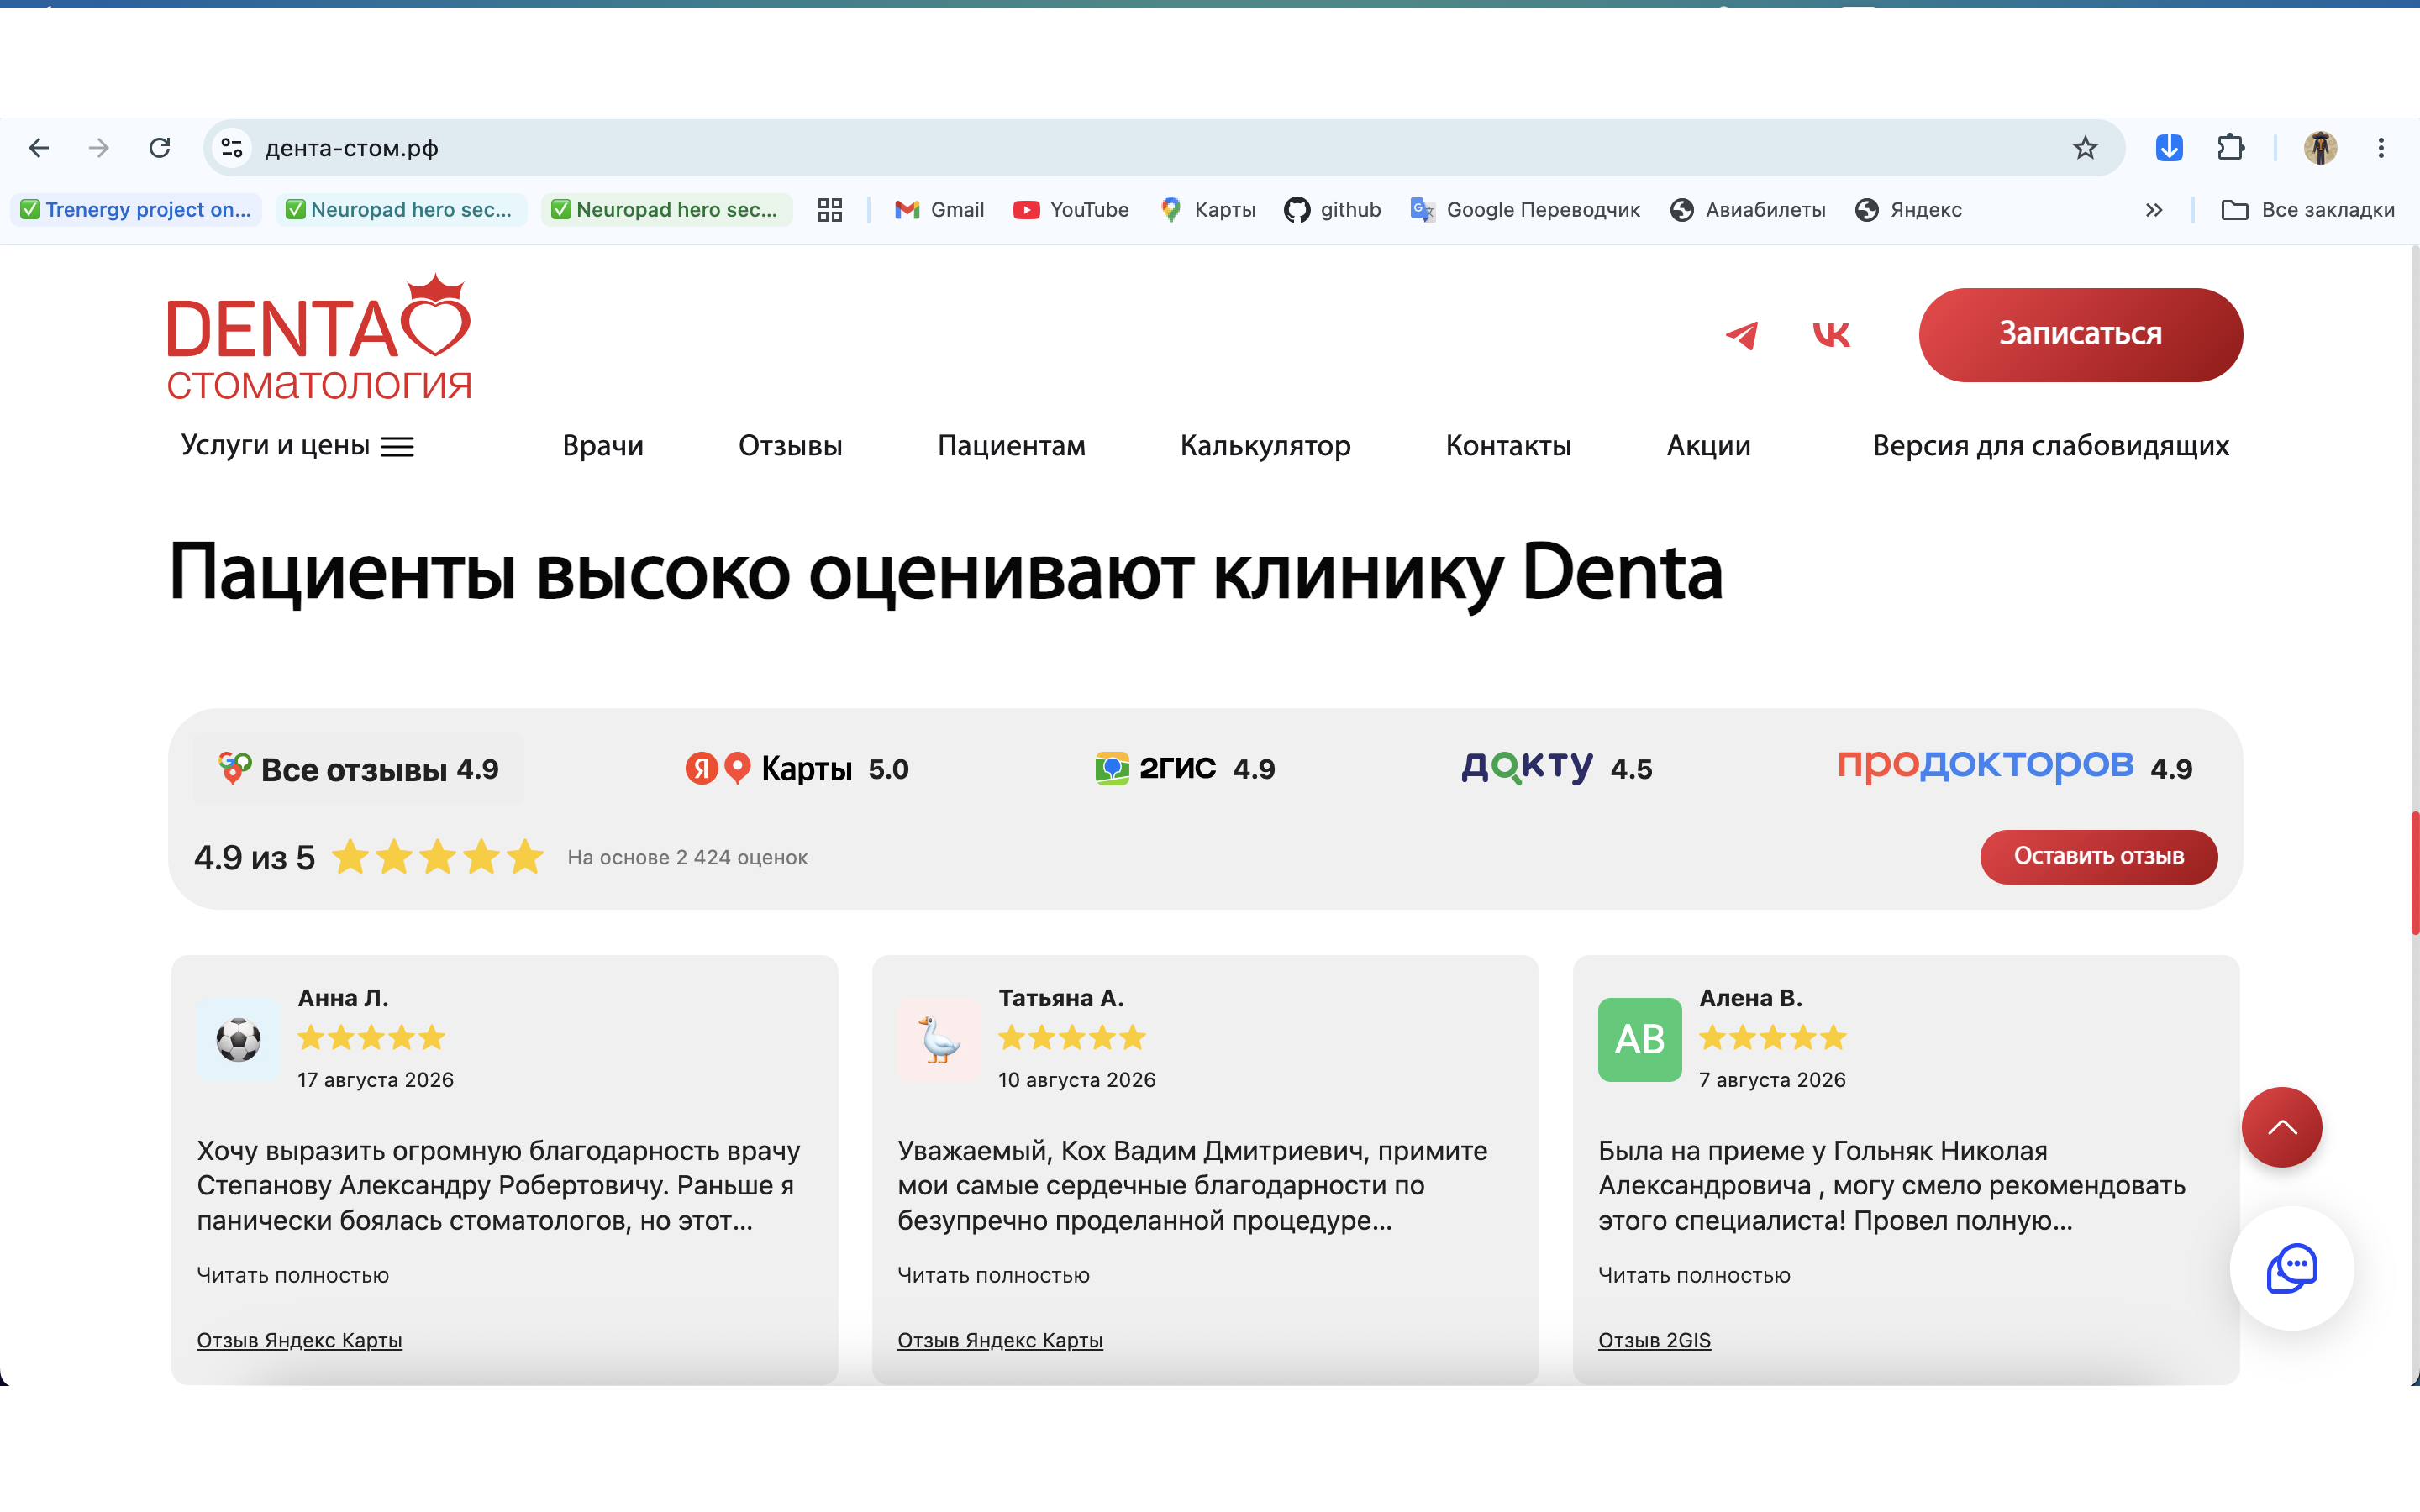Open Отзыв 2GIS link under Алена В.
2420x1512 pixels.
pos(1654,1340)
